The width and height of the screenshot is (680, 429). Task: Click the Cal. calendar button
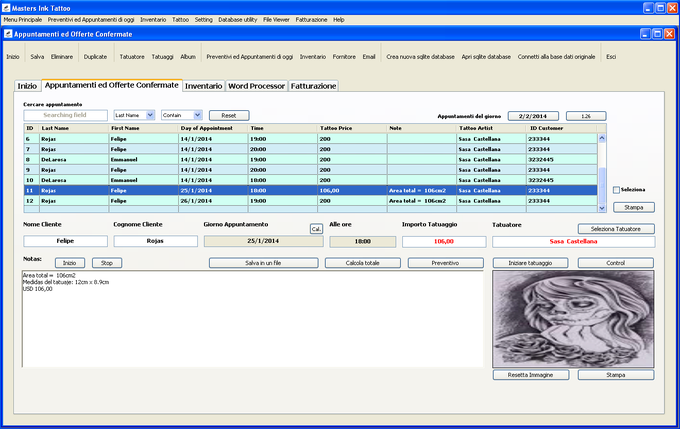coord(316,229)
